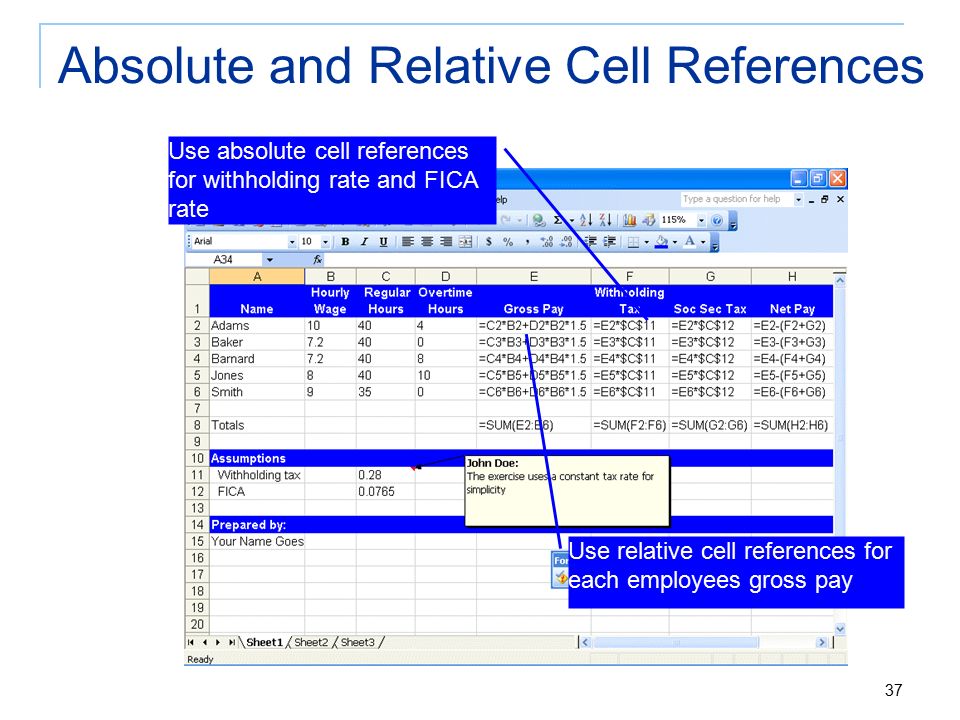Expand Font Color dropdown arrow
This screenshot has width=960, height=720.
703,242
